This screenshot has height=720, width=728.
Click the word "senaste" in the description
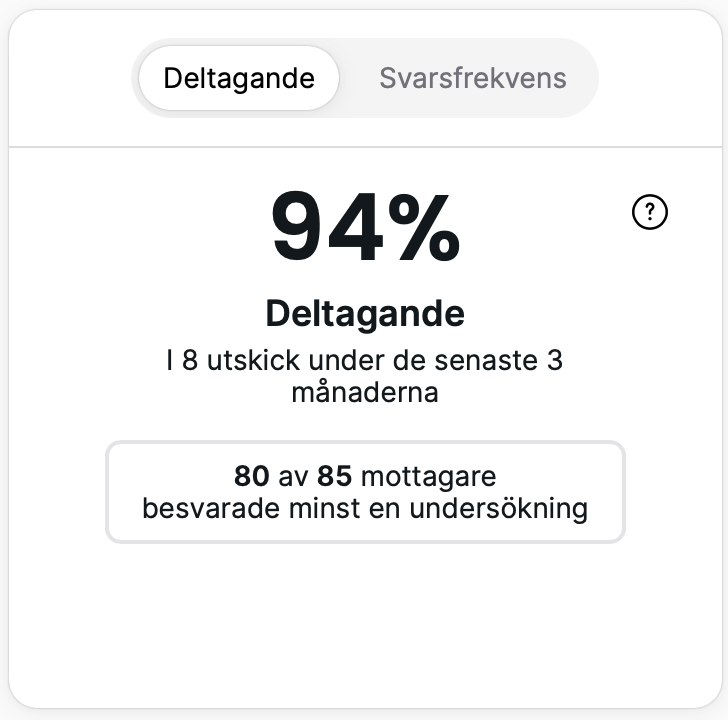coord(495,361)
